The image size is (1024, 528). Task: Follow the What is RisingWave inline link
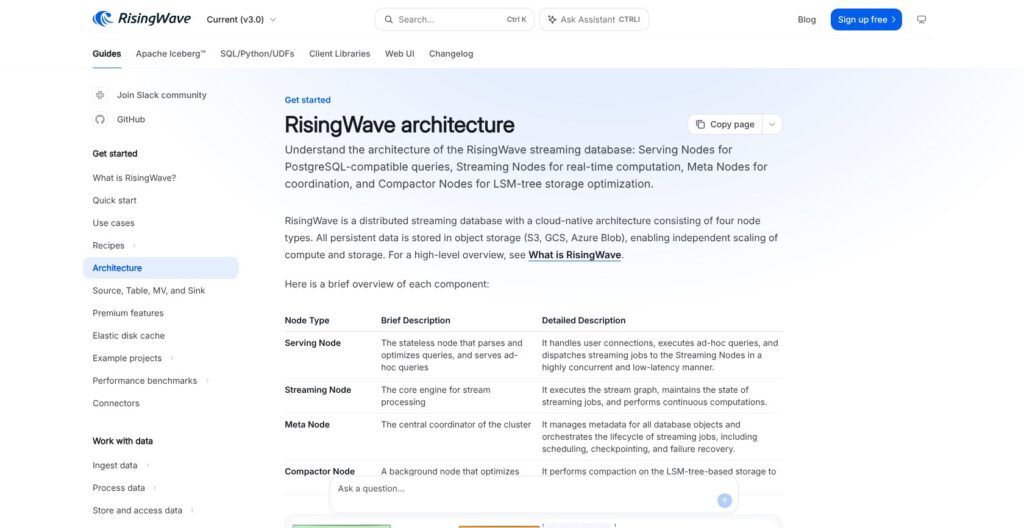click(575, 255)
